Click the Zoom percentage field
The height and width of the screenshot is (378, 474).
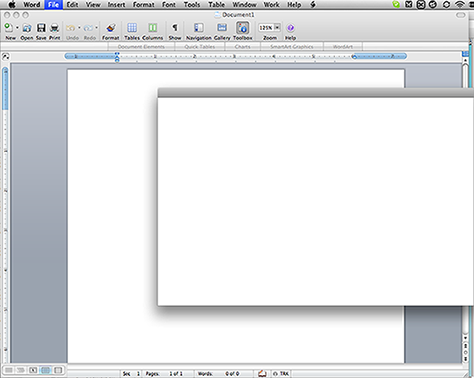pos(266,28)
